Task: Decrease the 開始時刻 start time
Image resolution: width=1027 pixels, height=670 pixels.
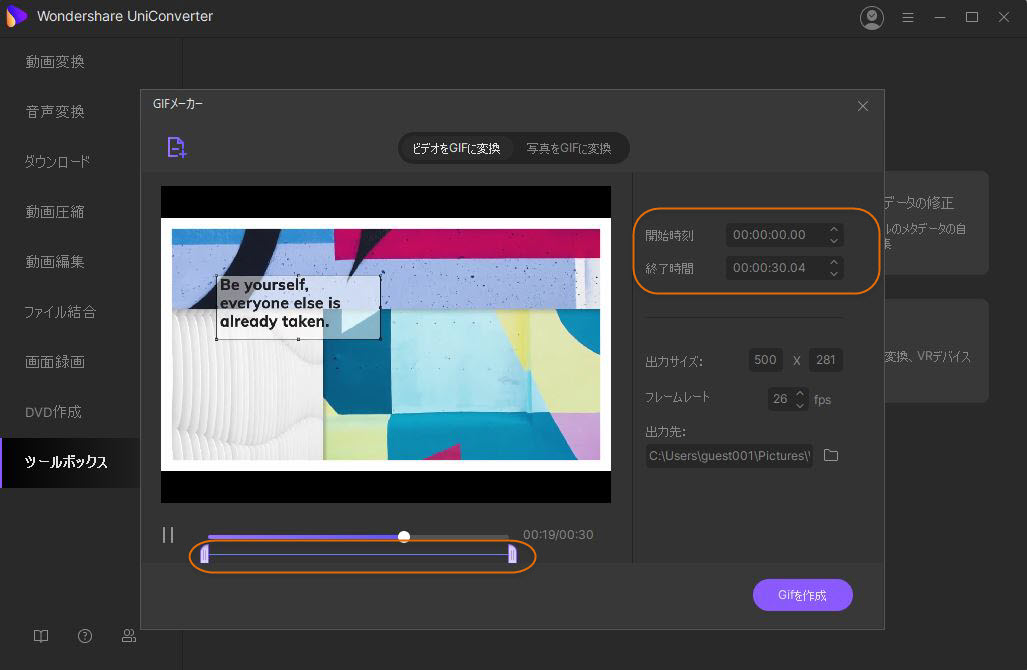Action: point(834,240)
